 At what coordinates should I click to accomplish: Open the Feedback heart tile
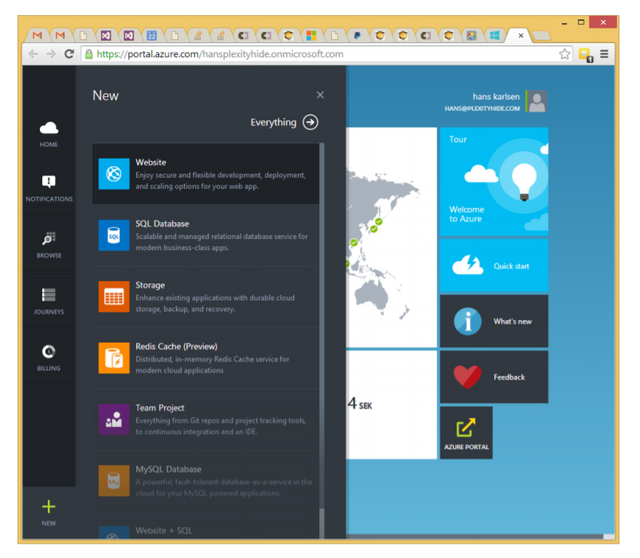coord(494,377)
